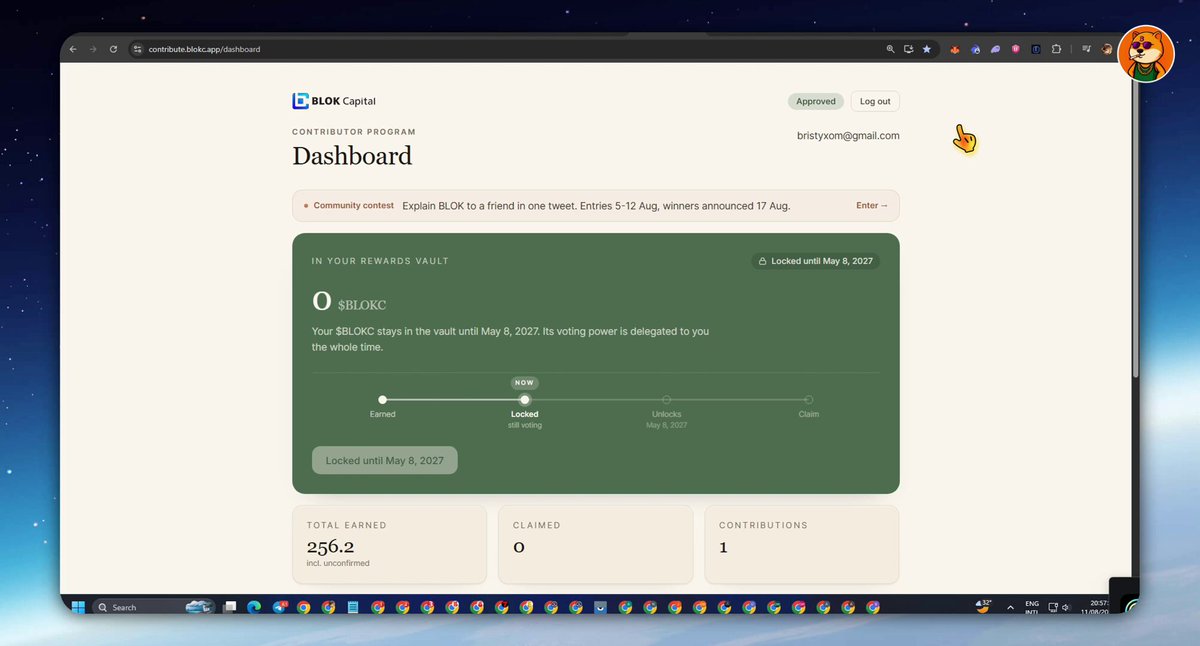
Task: Show hidden system tray icons chevron
Action: coord(1009,607)
